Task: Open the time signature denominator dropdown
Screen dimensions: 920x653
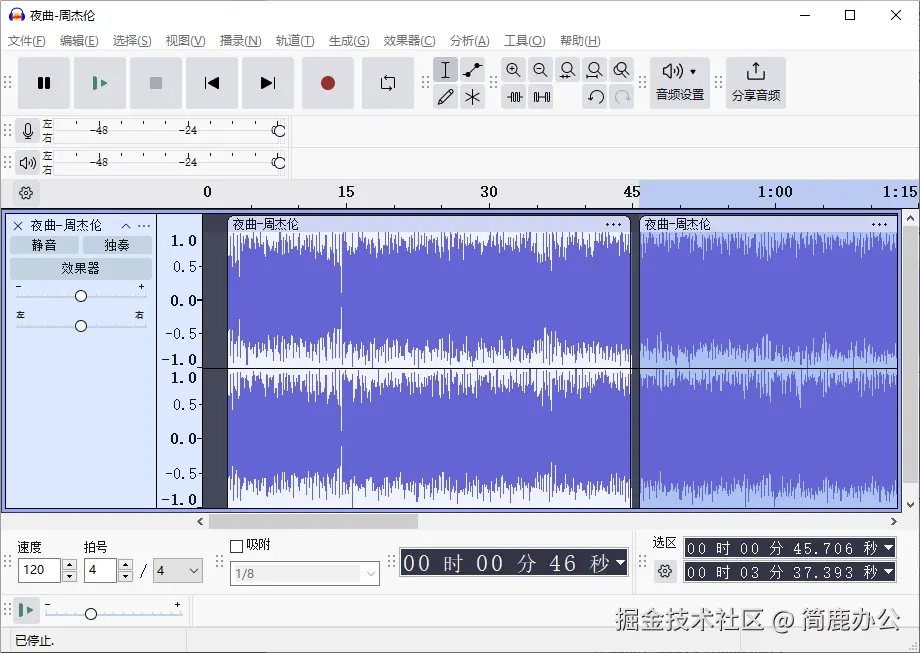Action: 177,570
